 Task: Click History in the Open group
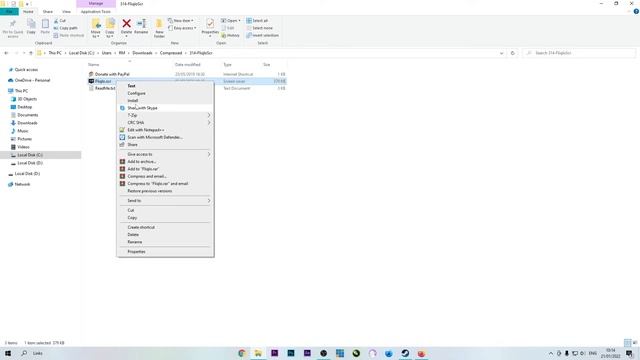tap(230, 36)
